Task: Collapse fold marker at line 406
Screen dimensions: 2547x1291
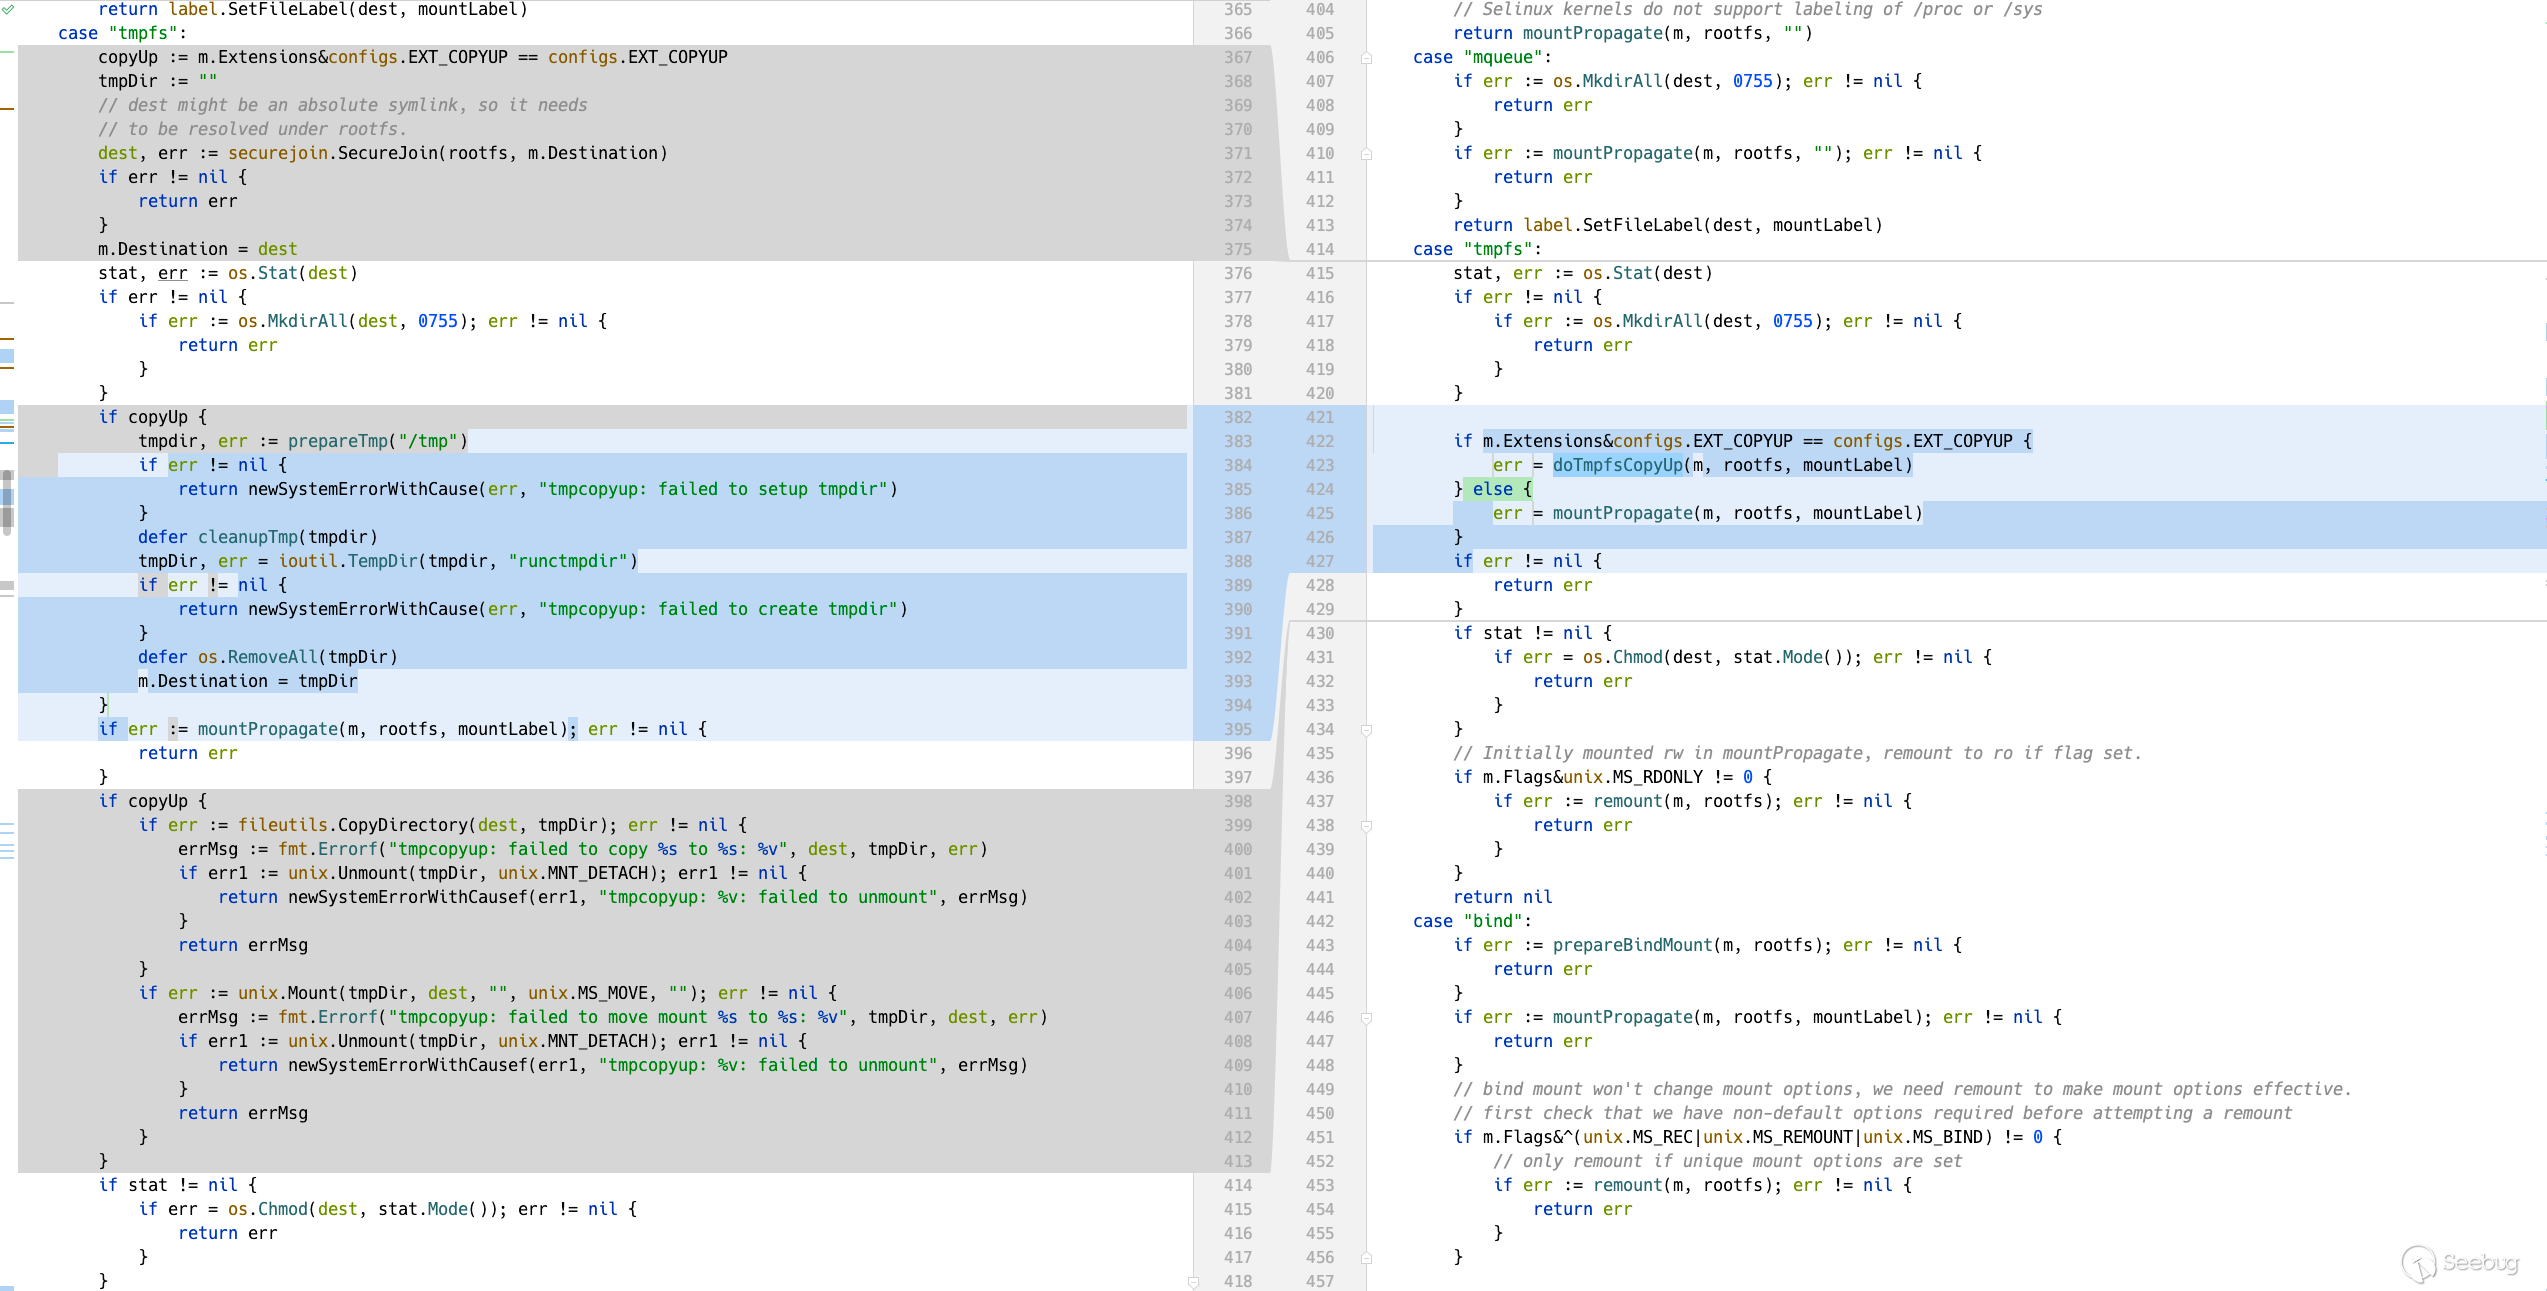Action: pyautogui.click(x=1366, y=58)
